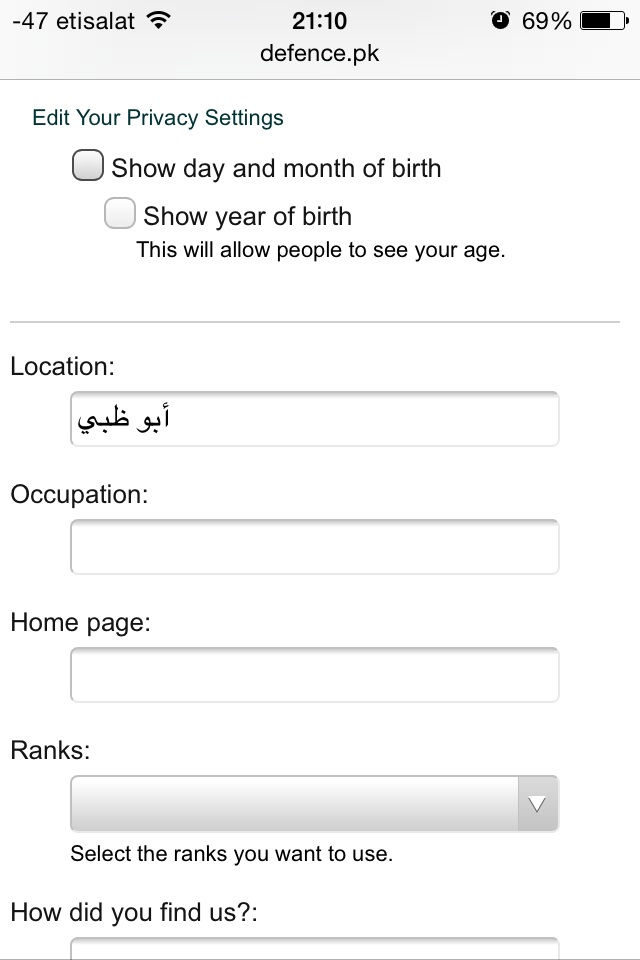Tap the alarm clock status icon
Image resolution: width=640 pixels, height=960 pixels.
click(x=500, y=21)
